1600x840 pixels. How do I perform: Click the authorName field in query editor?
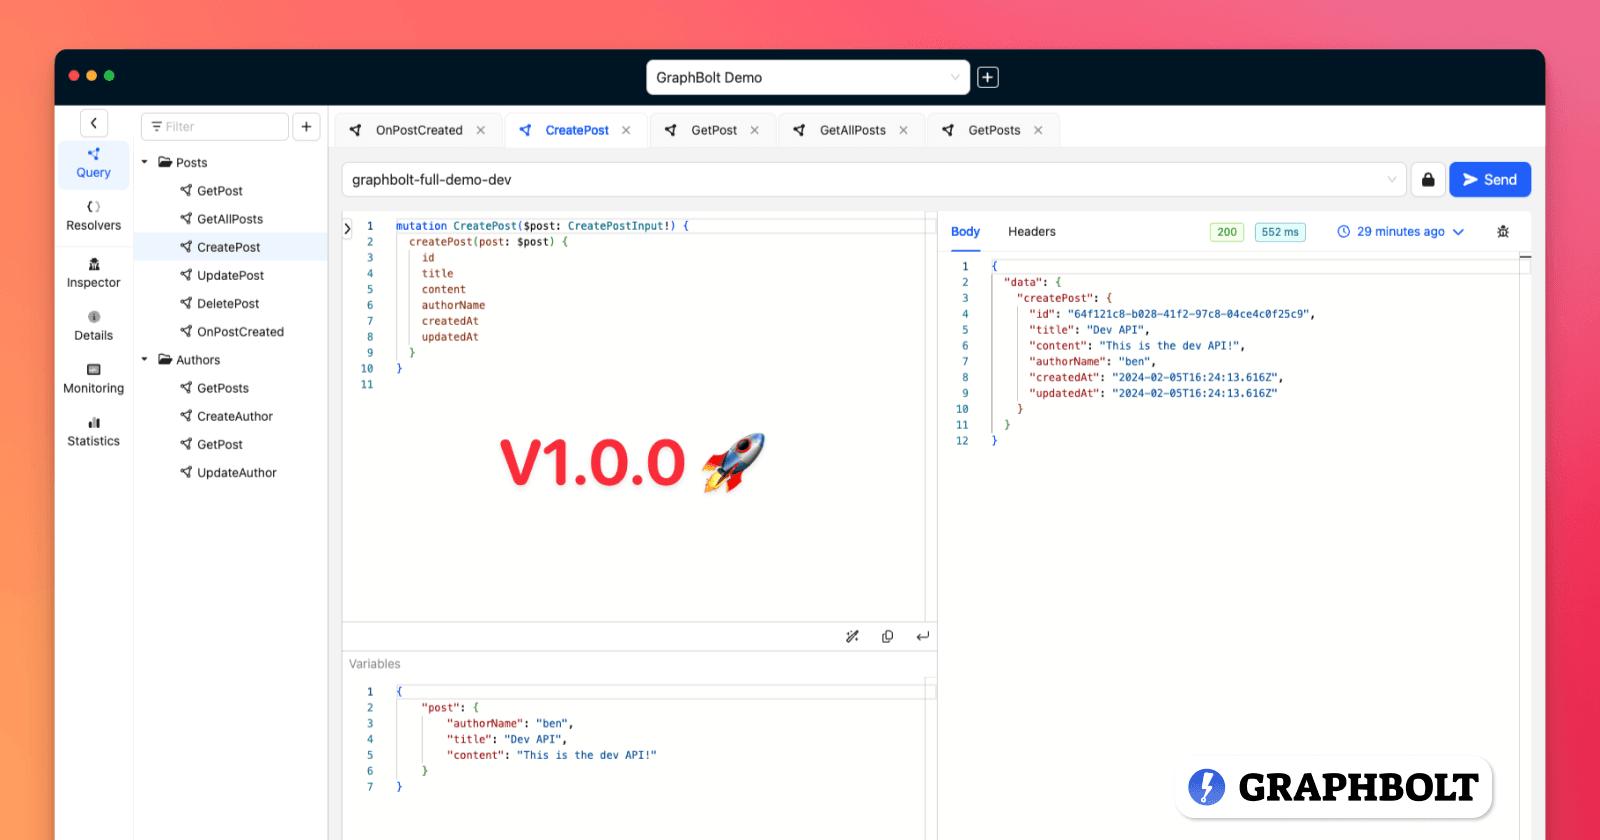coord(453,305)
